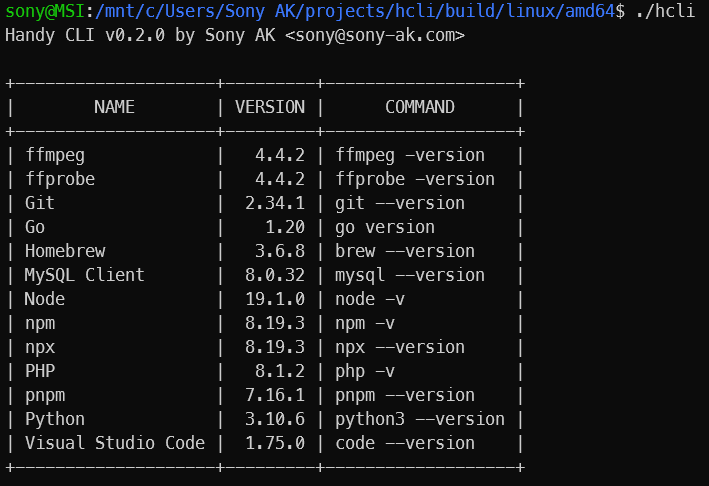The height and width of the screenshot is (486, 709).
Task: Click the COMMAND column header
Action: pos(420,107)
